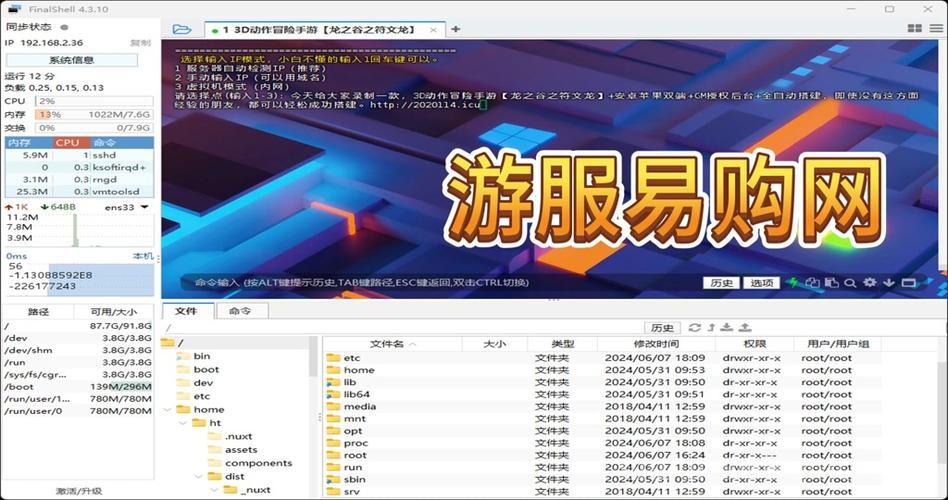
Task: Open terminal settings gear
Action: 869,282
